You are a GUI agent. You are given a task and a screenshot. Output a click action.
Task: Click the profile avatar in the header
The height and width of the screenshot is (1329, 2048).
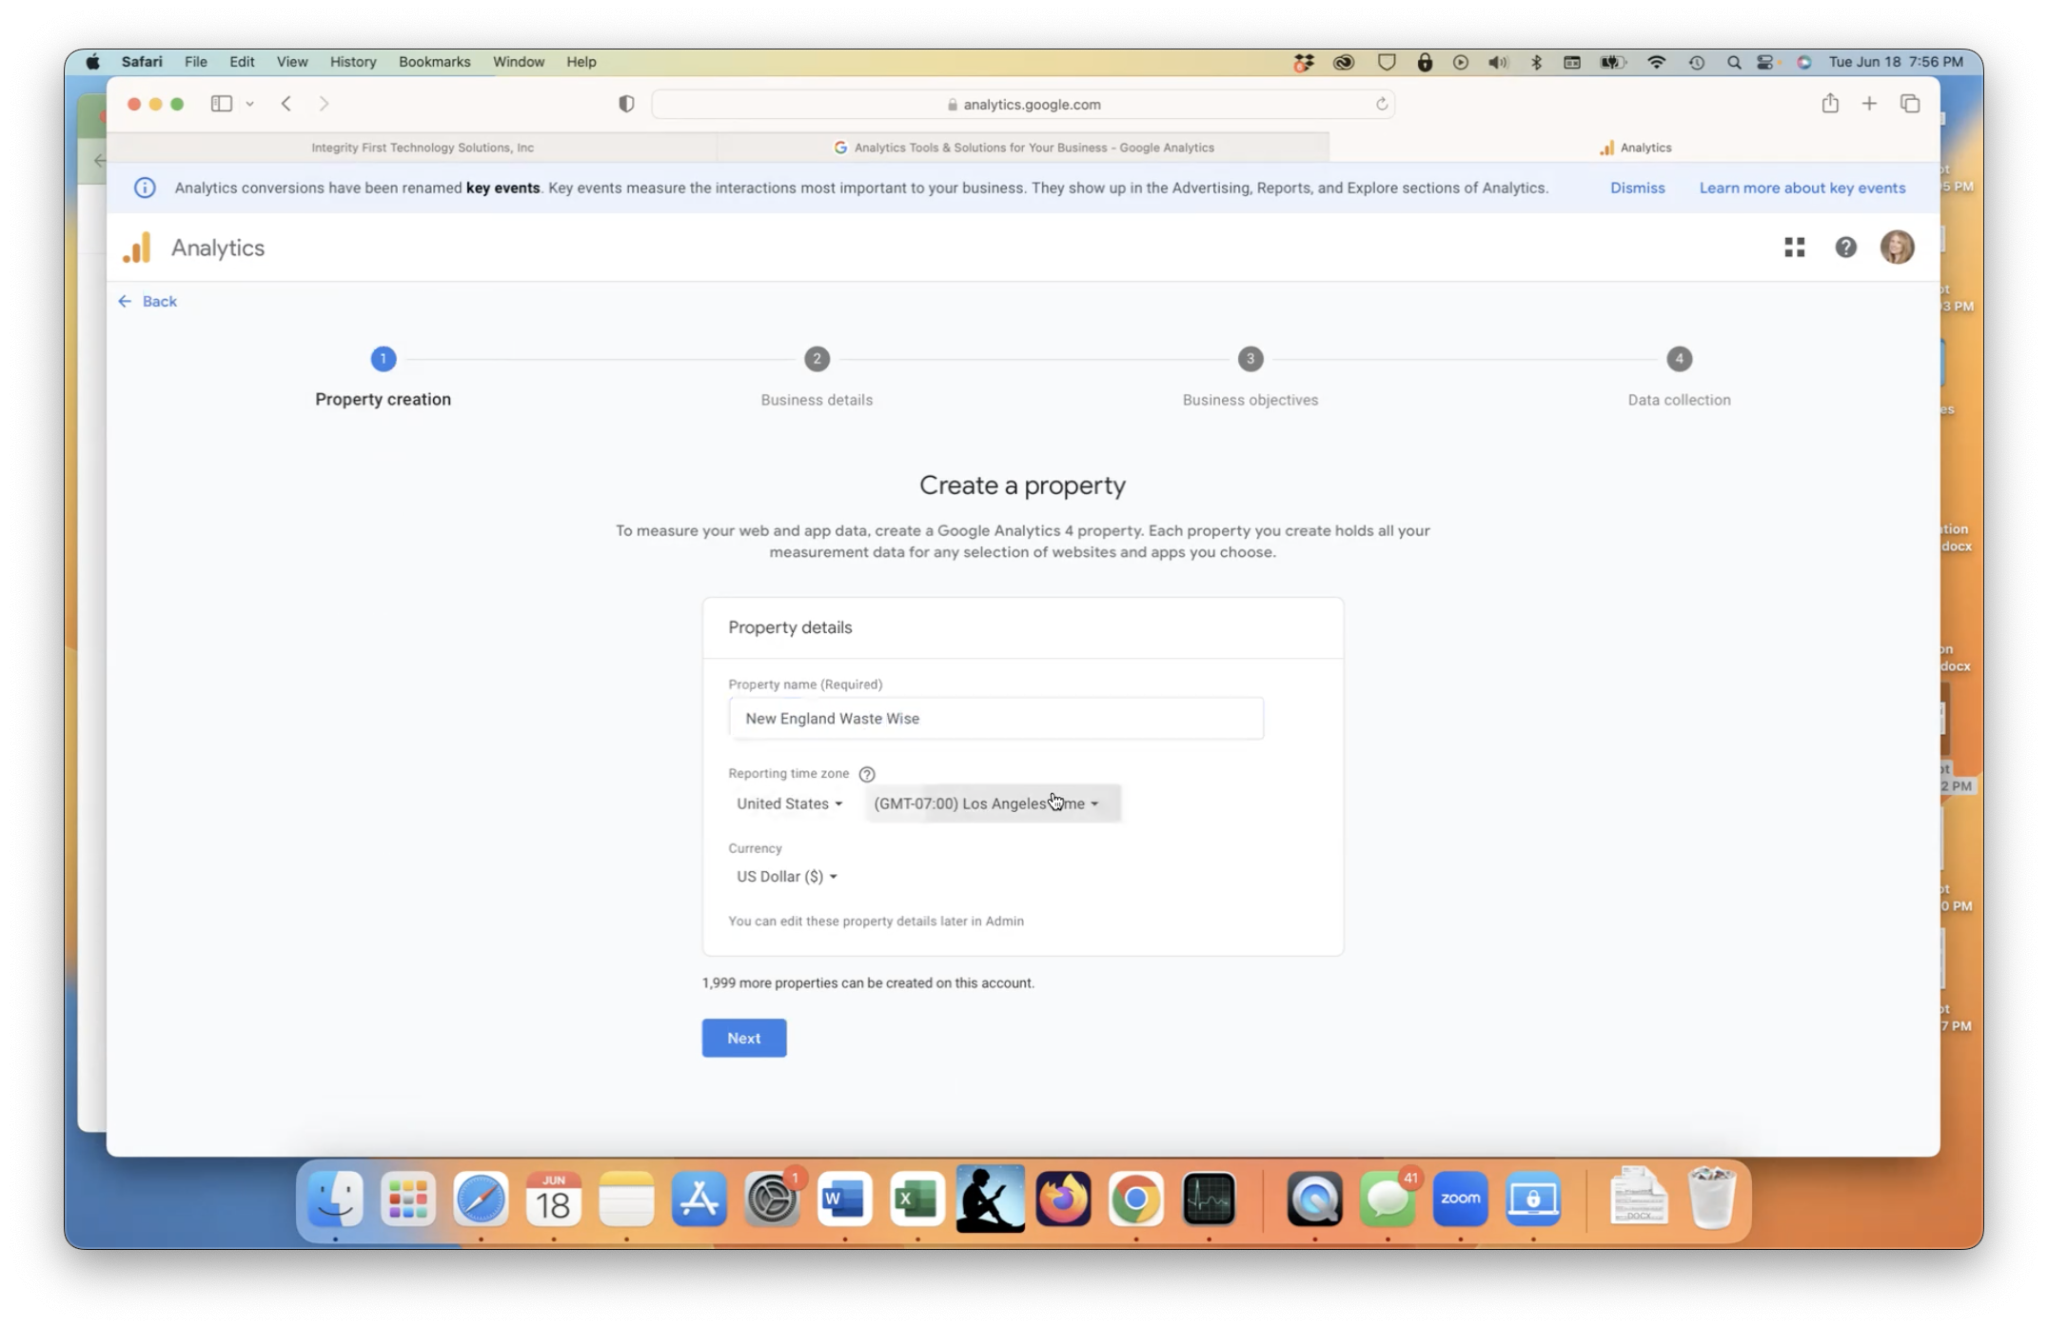tap(1897, 247)
